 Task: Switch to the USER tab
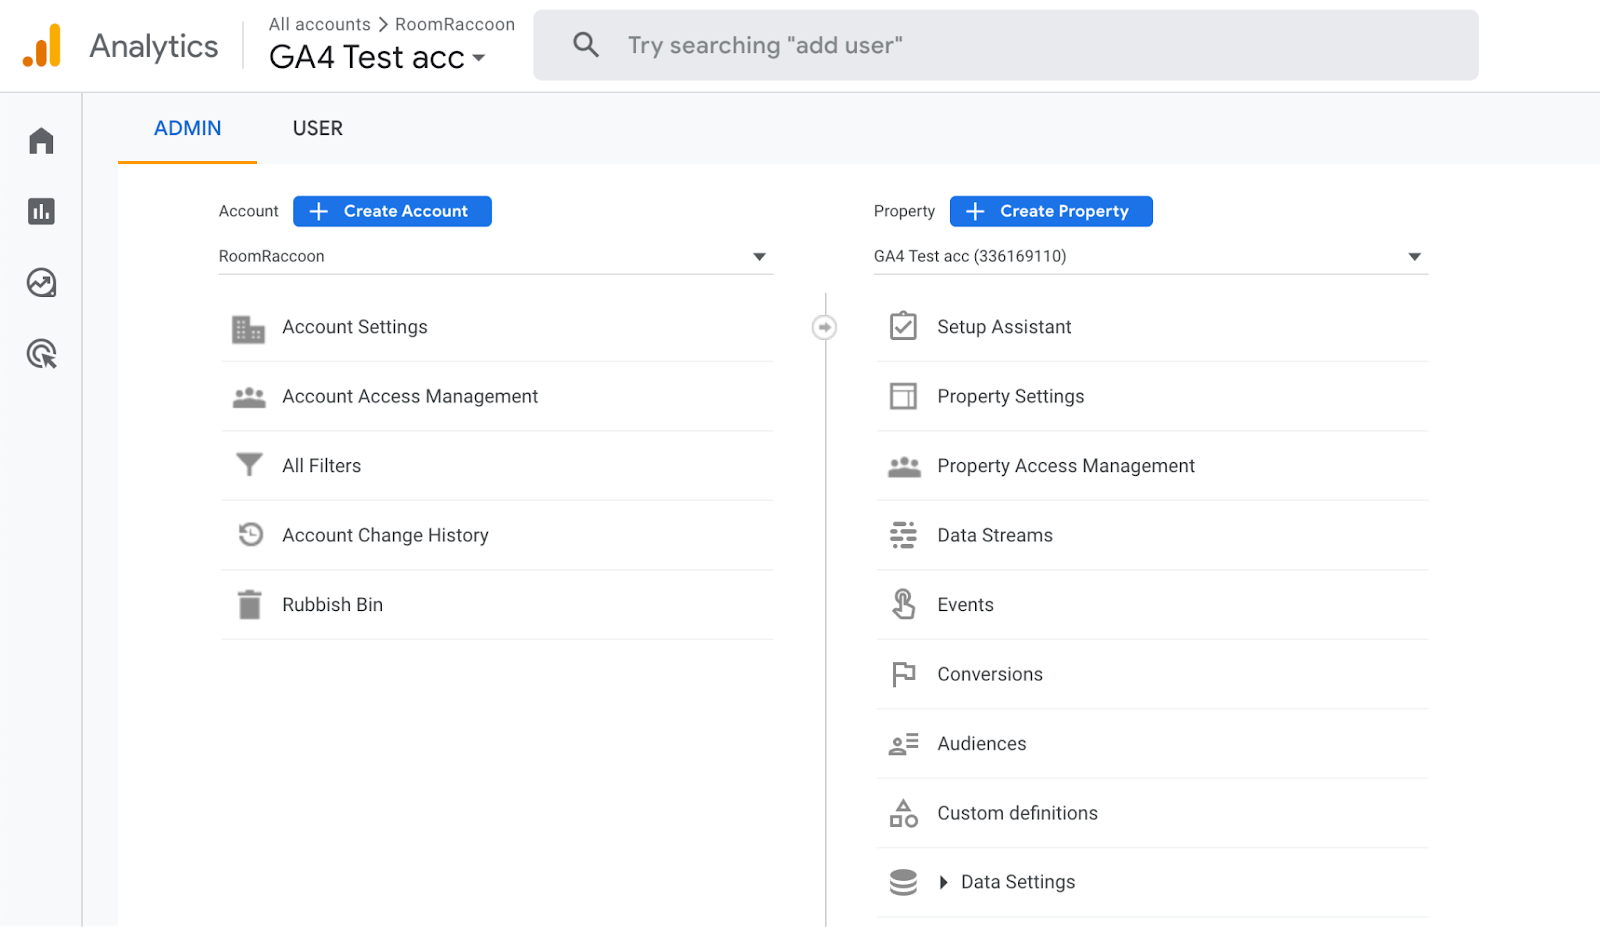click(318, 128)
